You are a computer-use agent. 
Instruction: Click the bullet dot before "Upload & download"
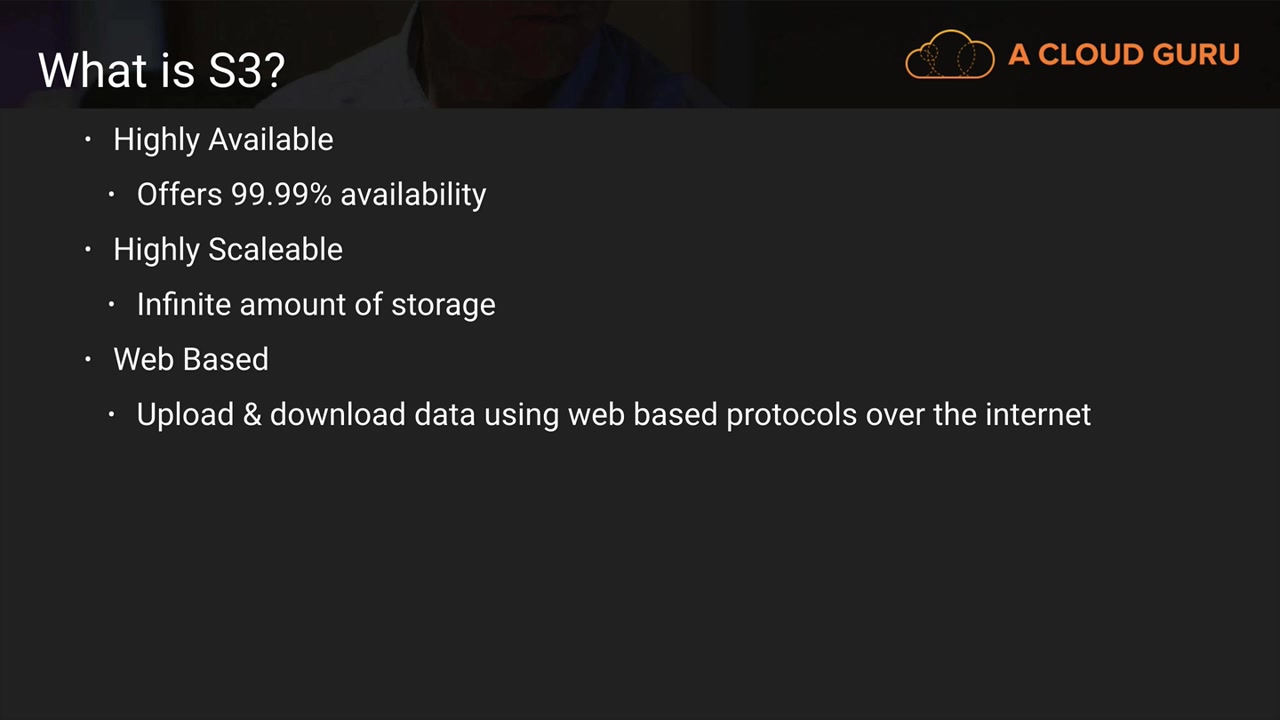(112, 414)
